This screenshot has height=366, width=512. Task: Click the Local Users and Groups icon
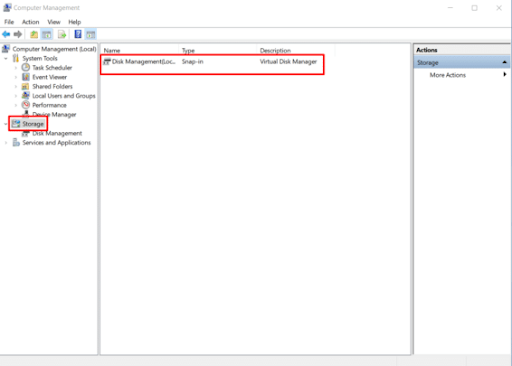pos(25,95)
